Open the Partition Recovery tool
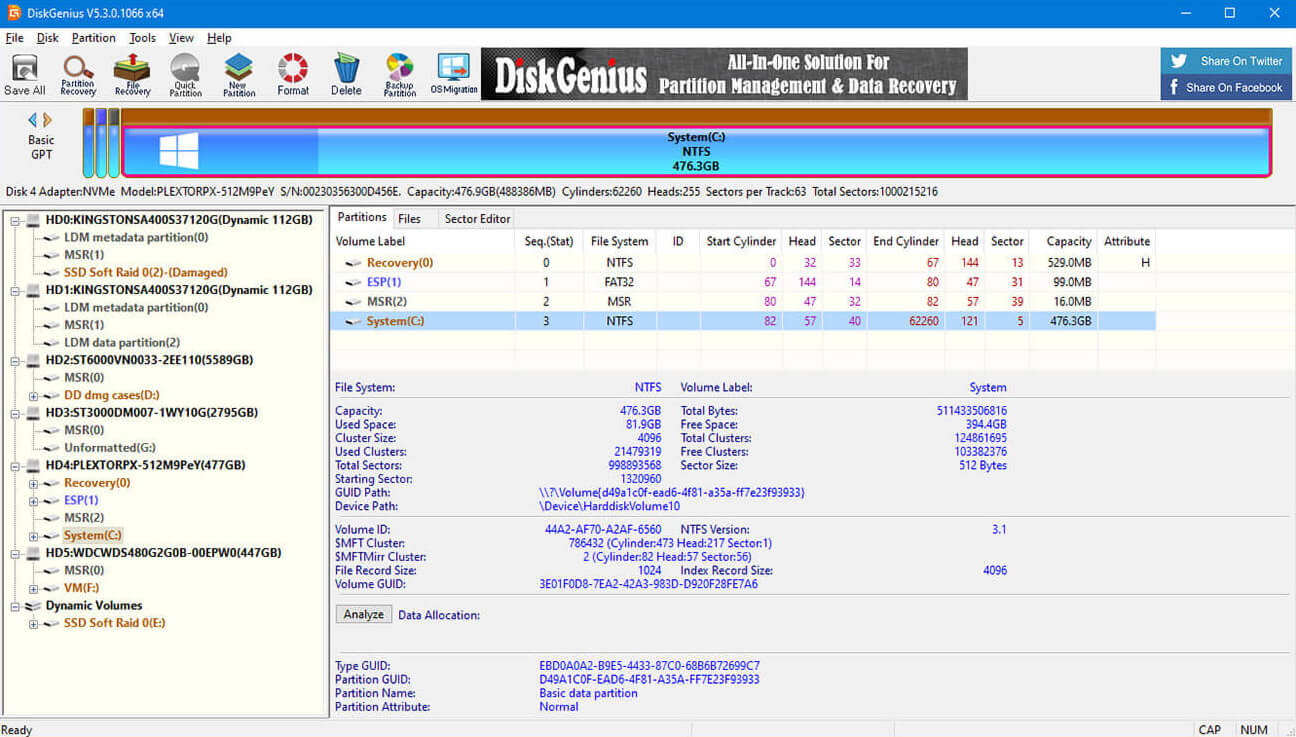The image size is (1296, 737). pos(77,73)
